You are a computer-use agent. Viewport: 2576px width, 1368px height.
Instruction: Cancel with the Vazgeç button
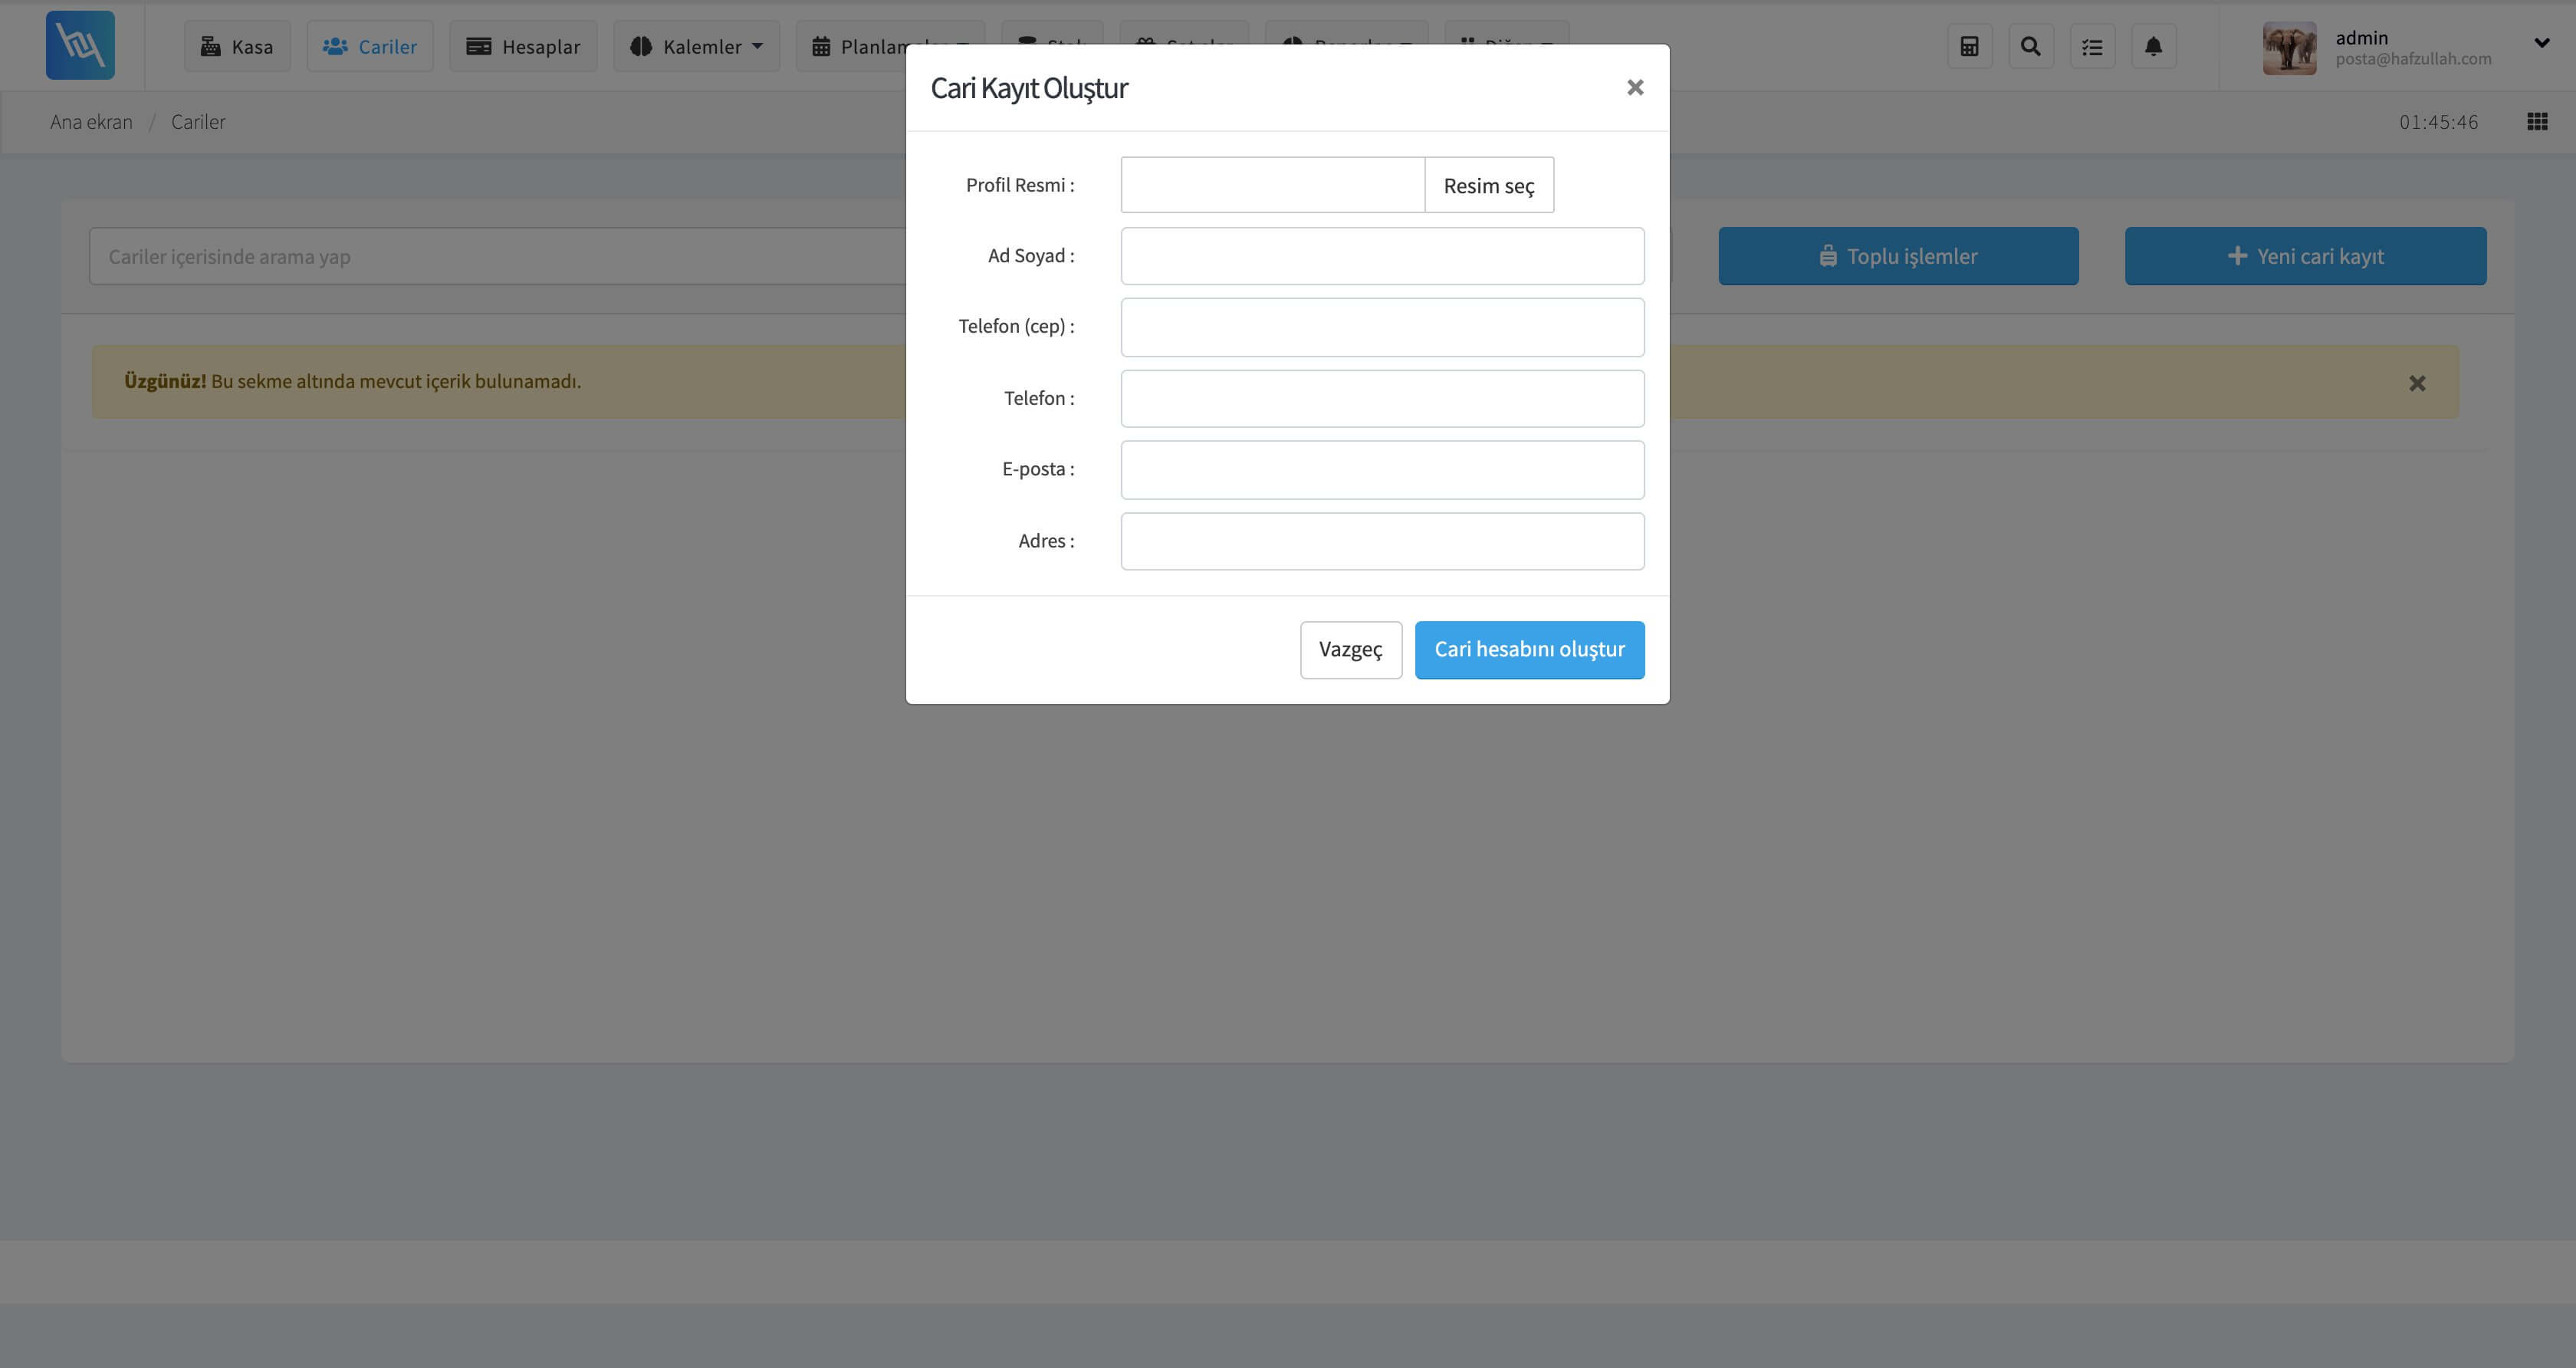(x=1350, y=650)
